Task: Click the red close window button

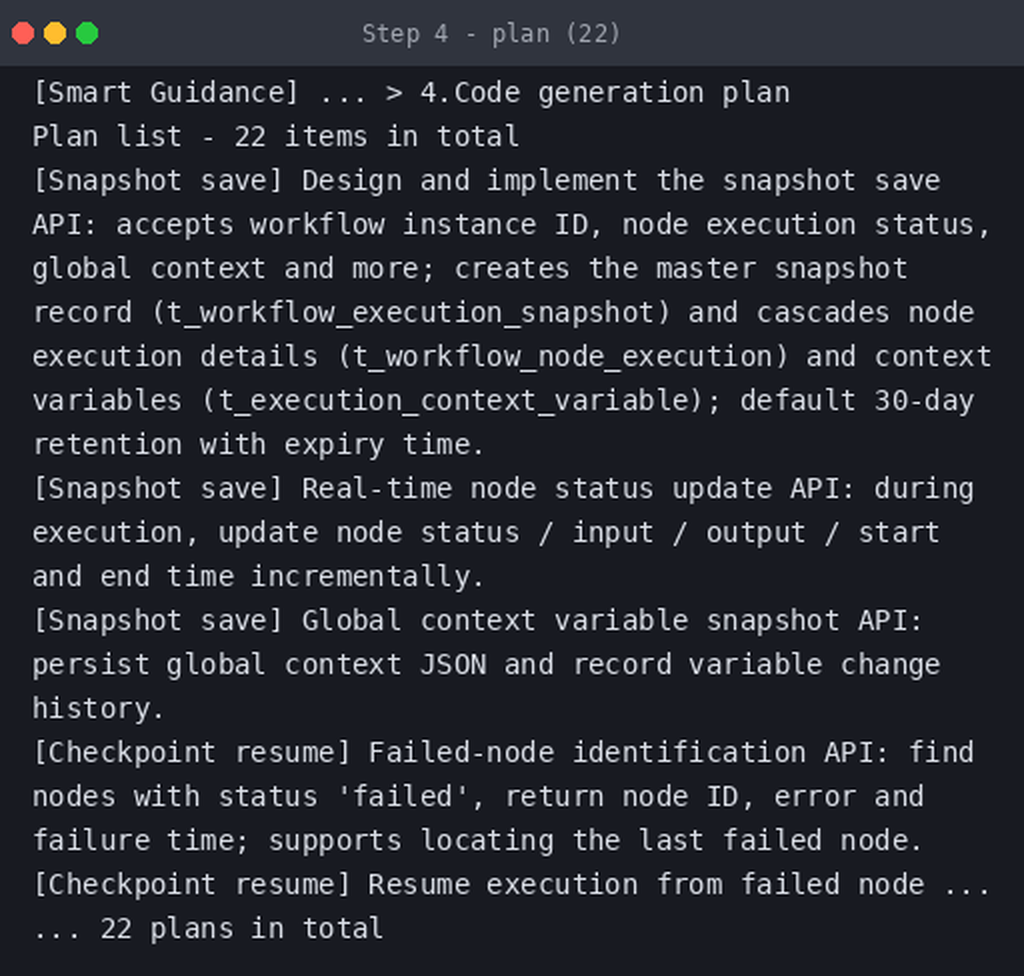Action: click(x=23, y=33)
